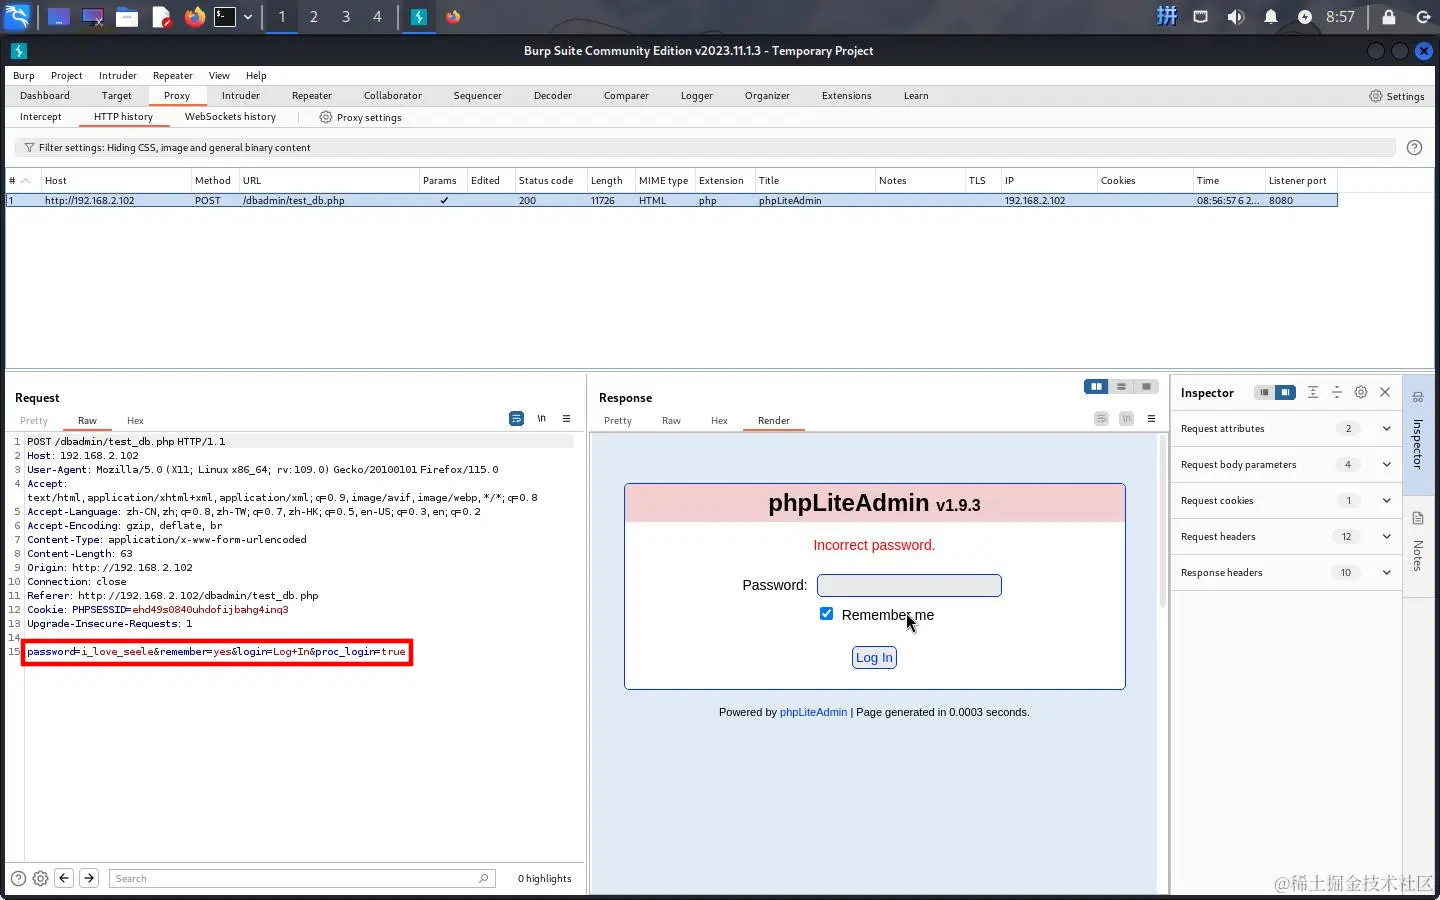This screenshot has height=900, width=1440.
Task: Open the Request panel options menu
Action: point(566,419)
